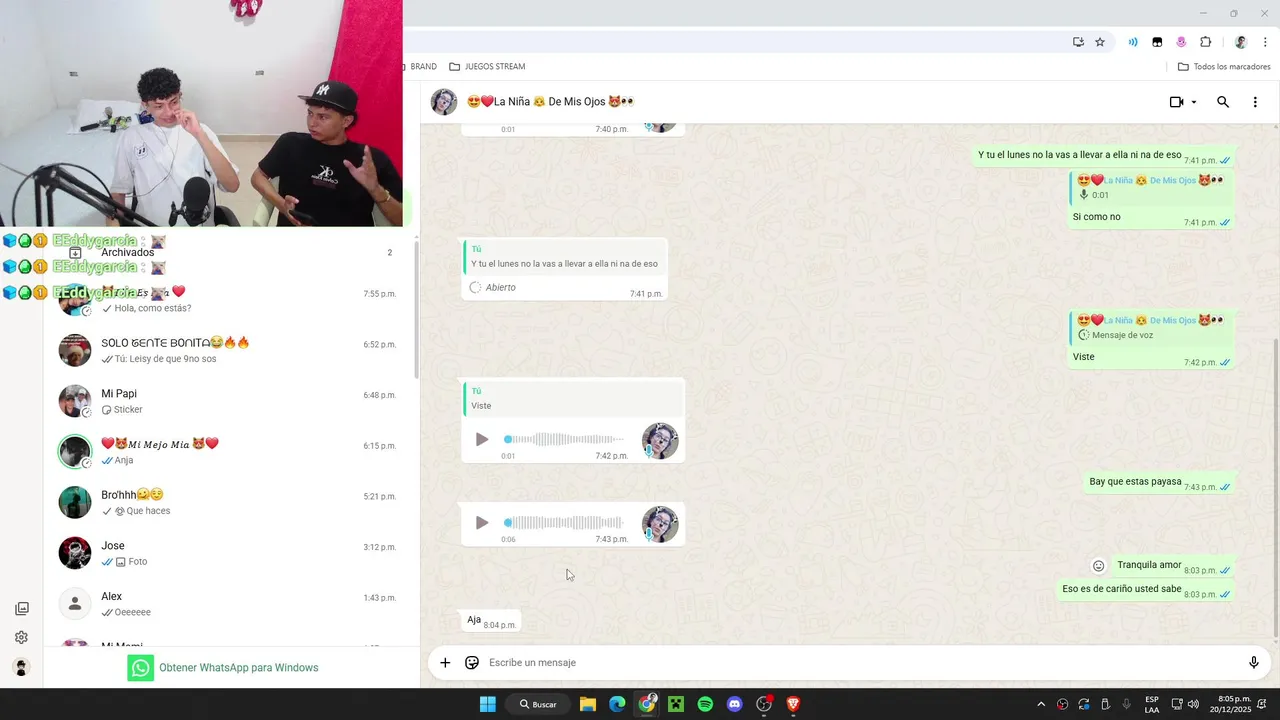Open the Chrome profile avatar
The width and height of the screenshot is (1280, 720).
coord(1241,42)
